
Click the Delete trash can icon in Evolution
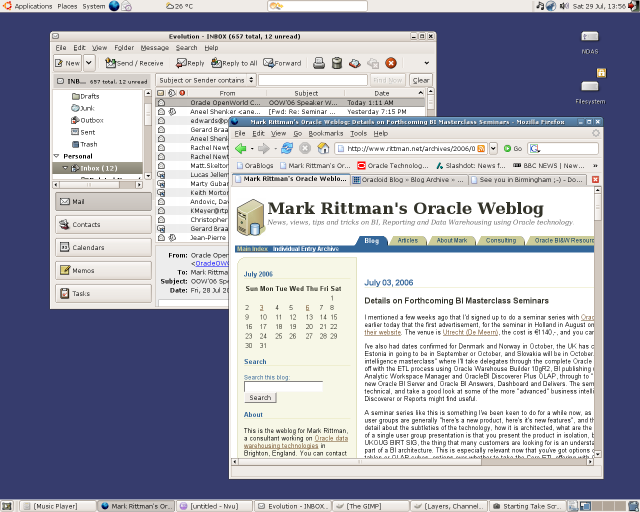click(337, 63)
